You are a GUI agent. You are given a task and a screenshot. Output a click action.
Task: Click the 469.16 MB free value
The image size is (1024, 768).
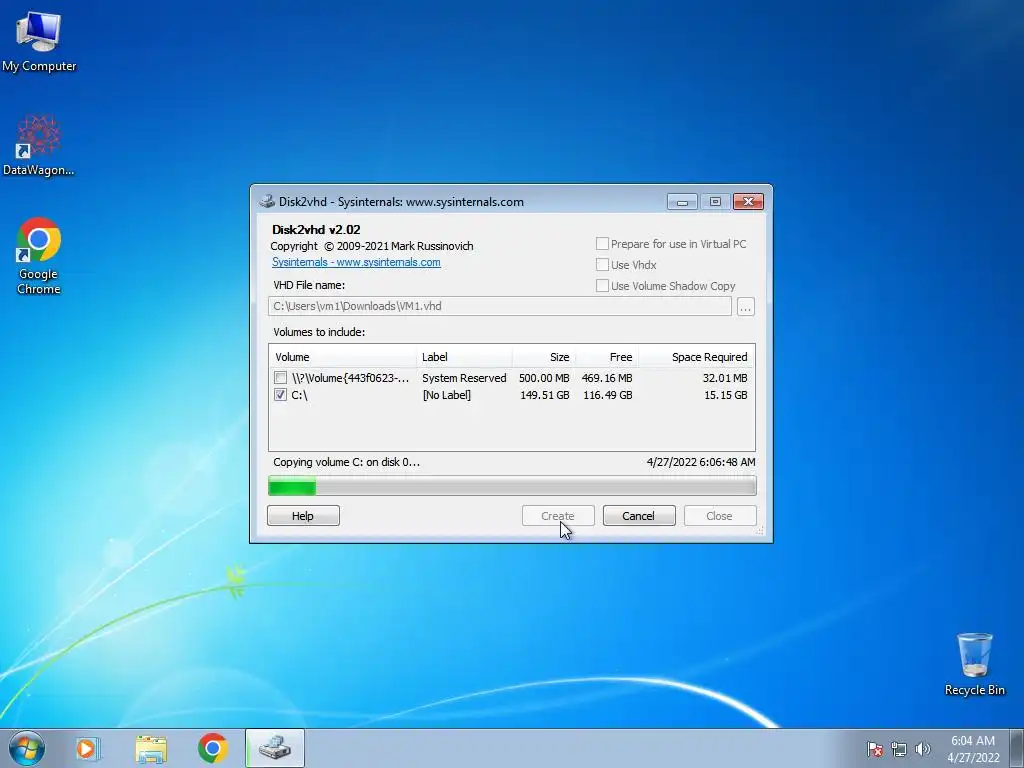click(x=607, y=378)
